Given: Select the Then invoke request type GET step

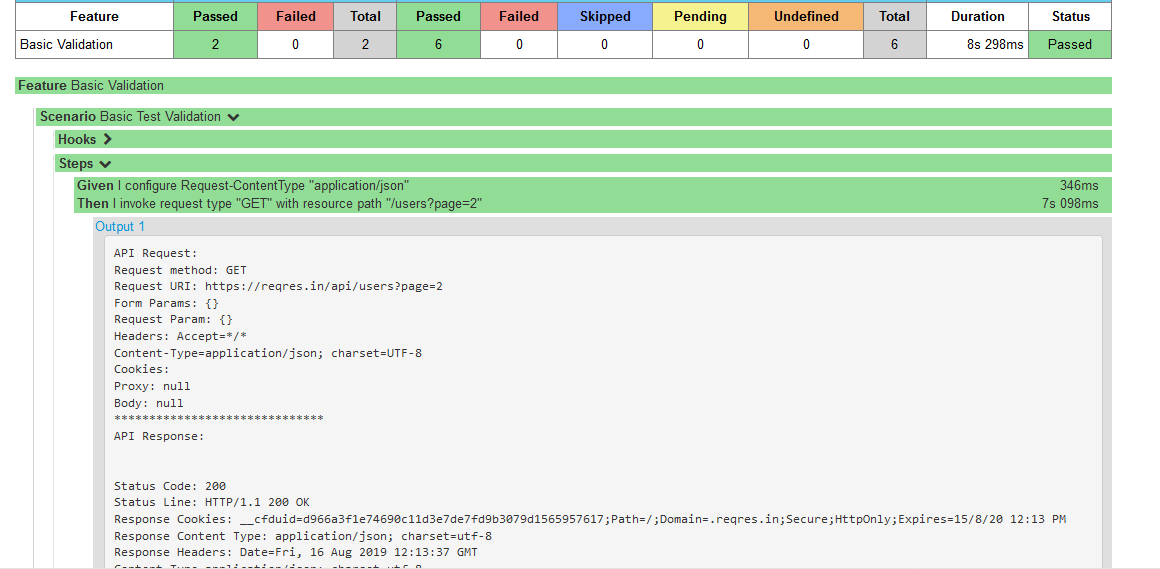Looking at the screenshot, I should 280,204.
